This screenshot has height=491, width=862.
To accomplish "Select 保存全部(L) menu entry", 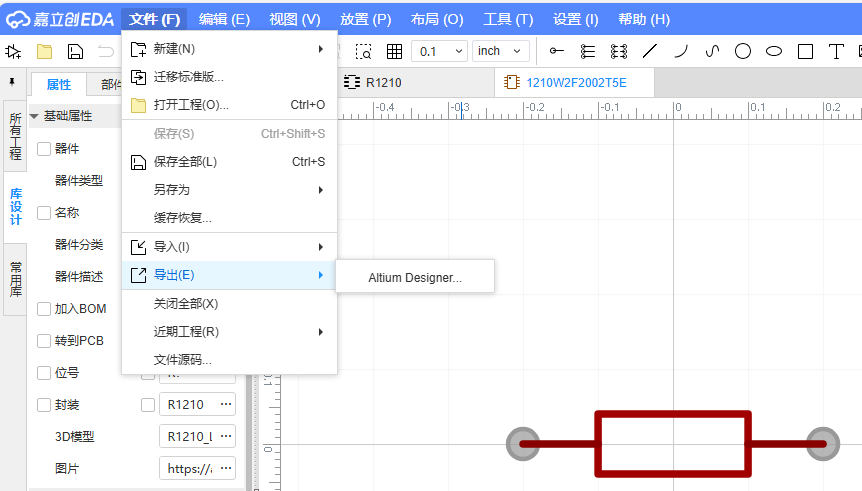I will (x=229, y=162).
